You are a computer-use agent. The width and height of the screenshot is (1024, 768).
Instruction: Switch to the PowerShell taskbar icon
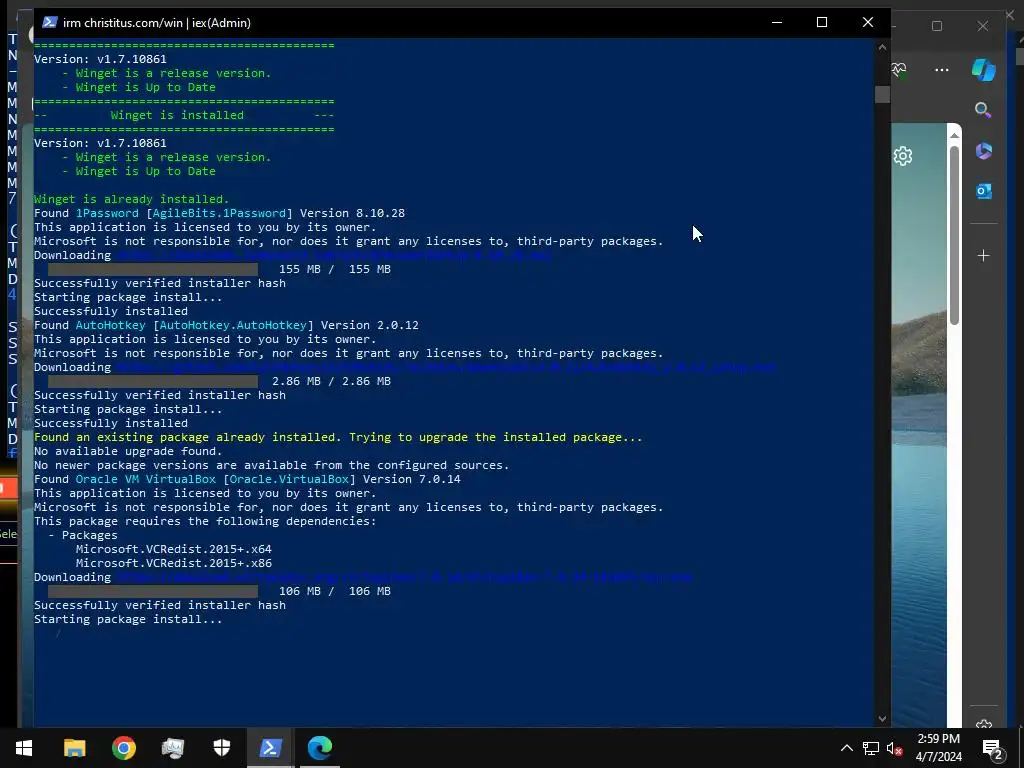pos(270,747)
